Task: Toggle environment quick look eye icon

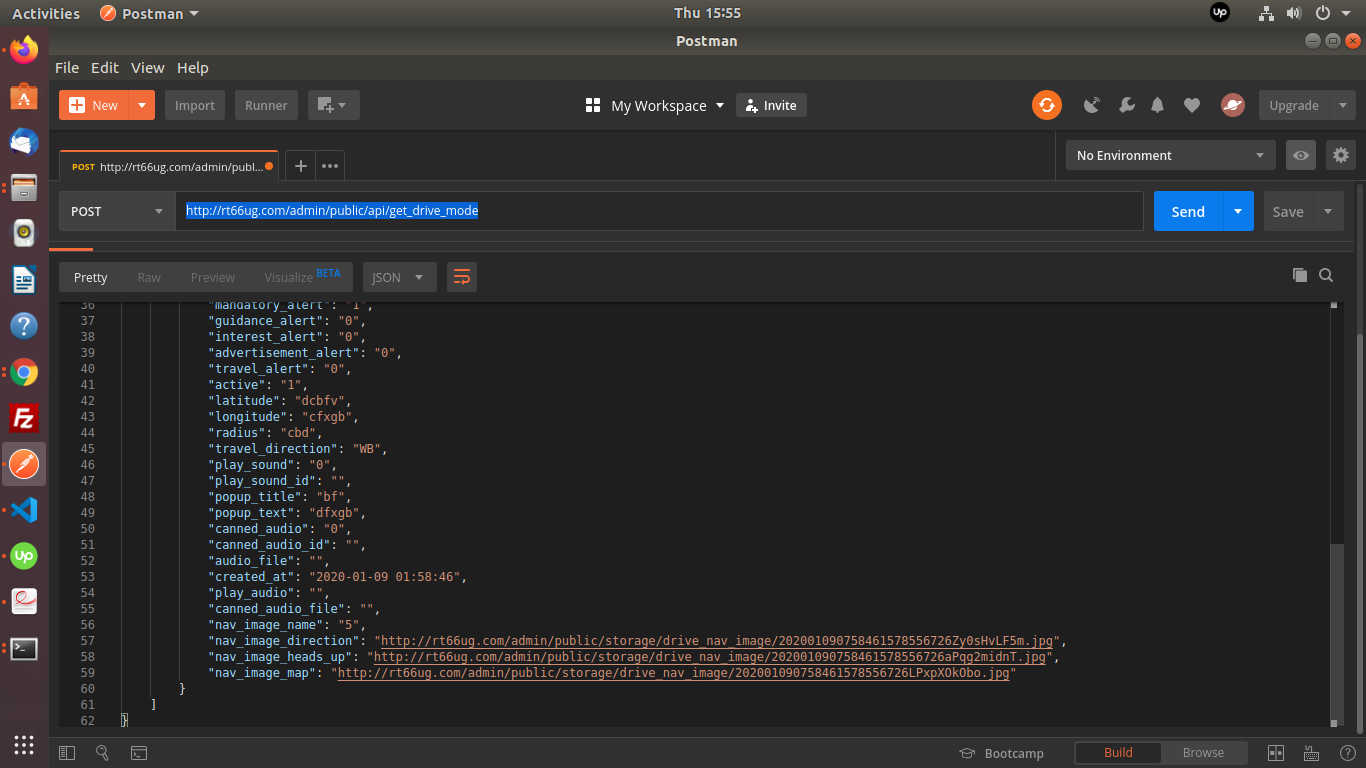Action: 1300,155
